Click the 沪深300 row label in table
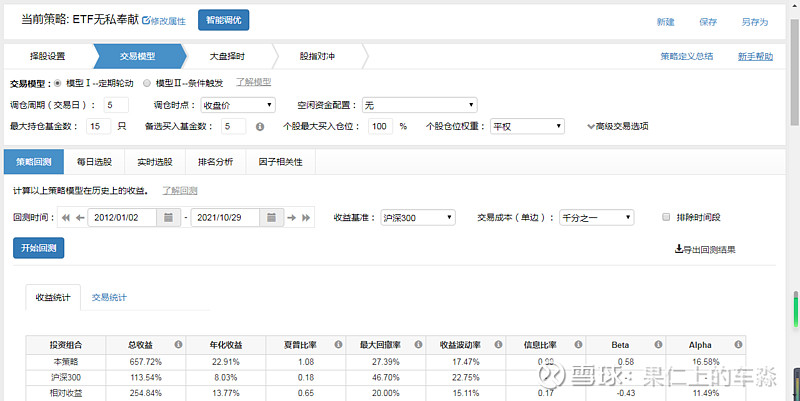This screenshot has height=401, width=800. 66,378
